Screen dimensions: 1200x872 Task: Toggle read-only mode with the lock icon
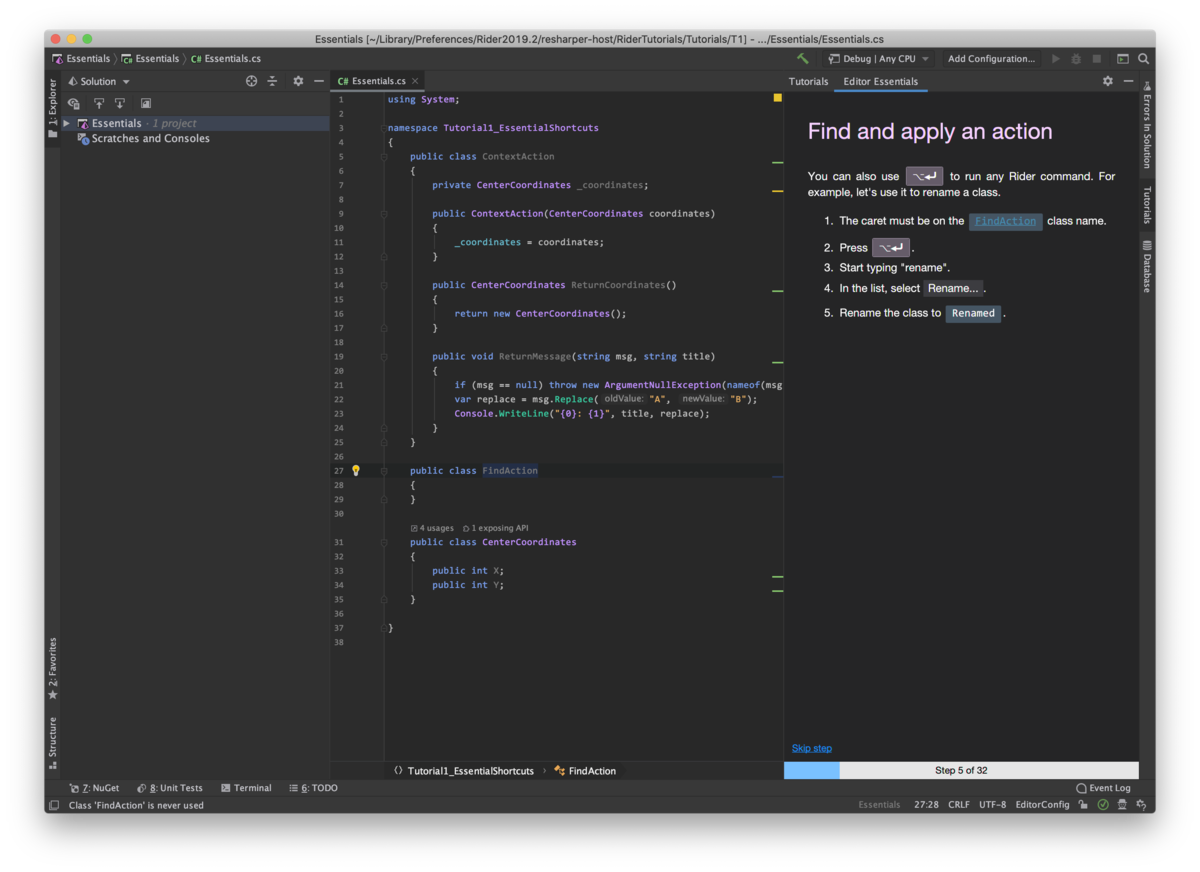point(1083,804)
